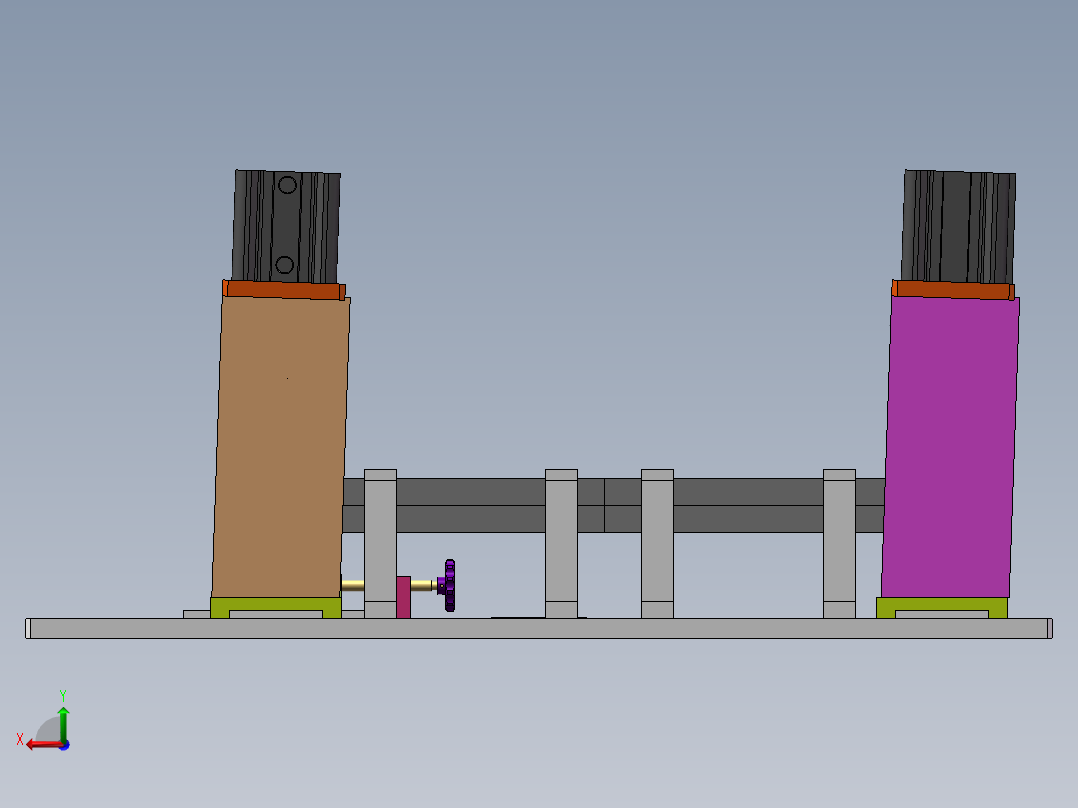Click the red X axis of the triad

coord(43,745)
